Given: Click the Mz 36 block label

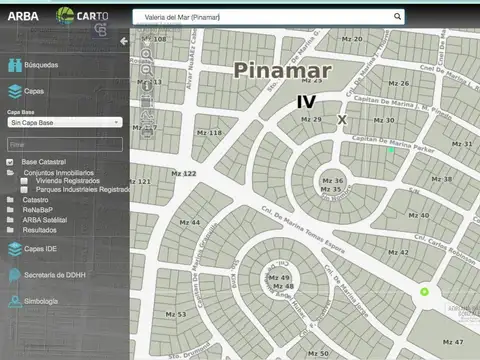Looking at the screenshot, I should (333, 181).
